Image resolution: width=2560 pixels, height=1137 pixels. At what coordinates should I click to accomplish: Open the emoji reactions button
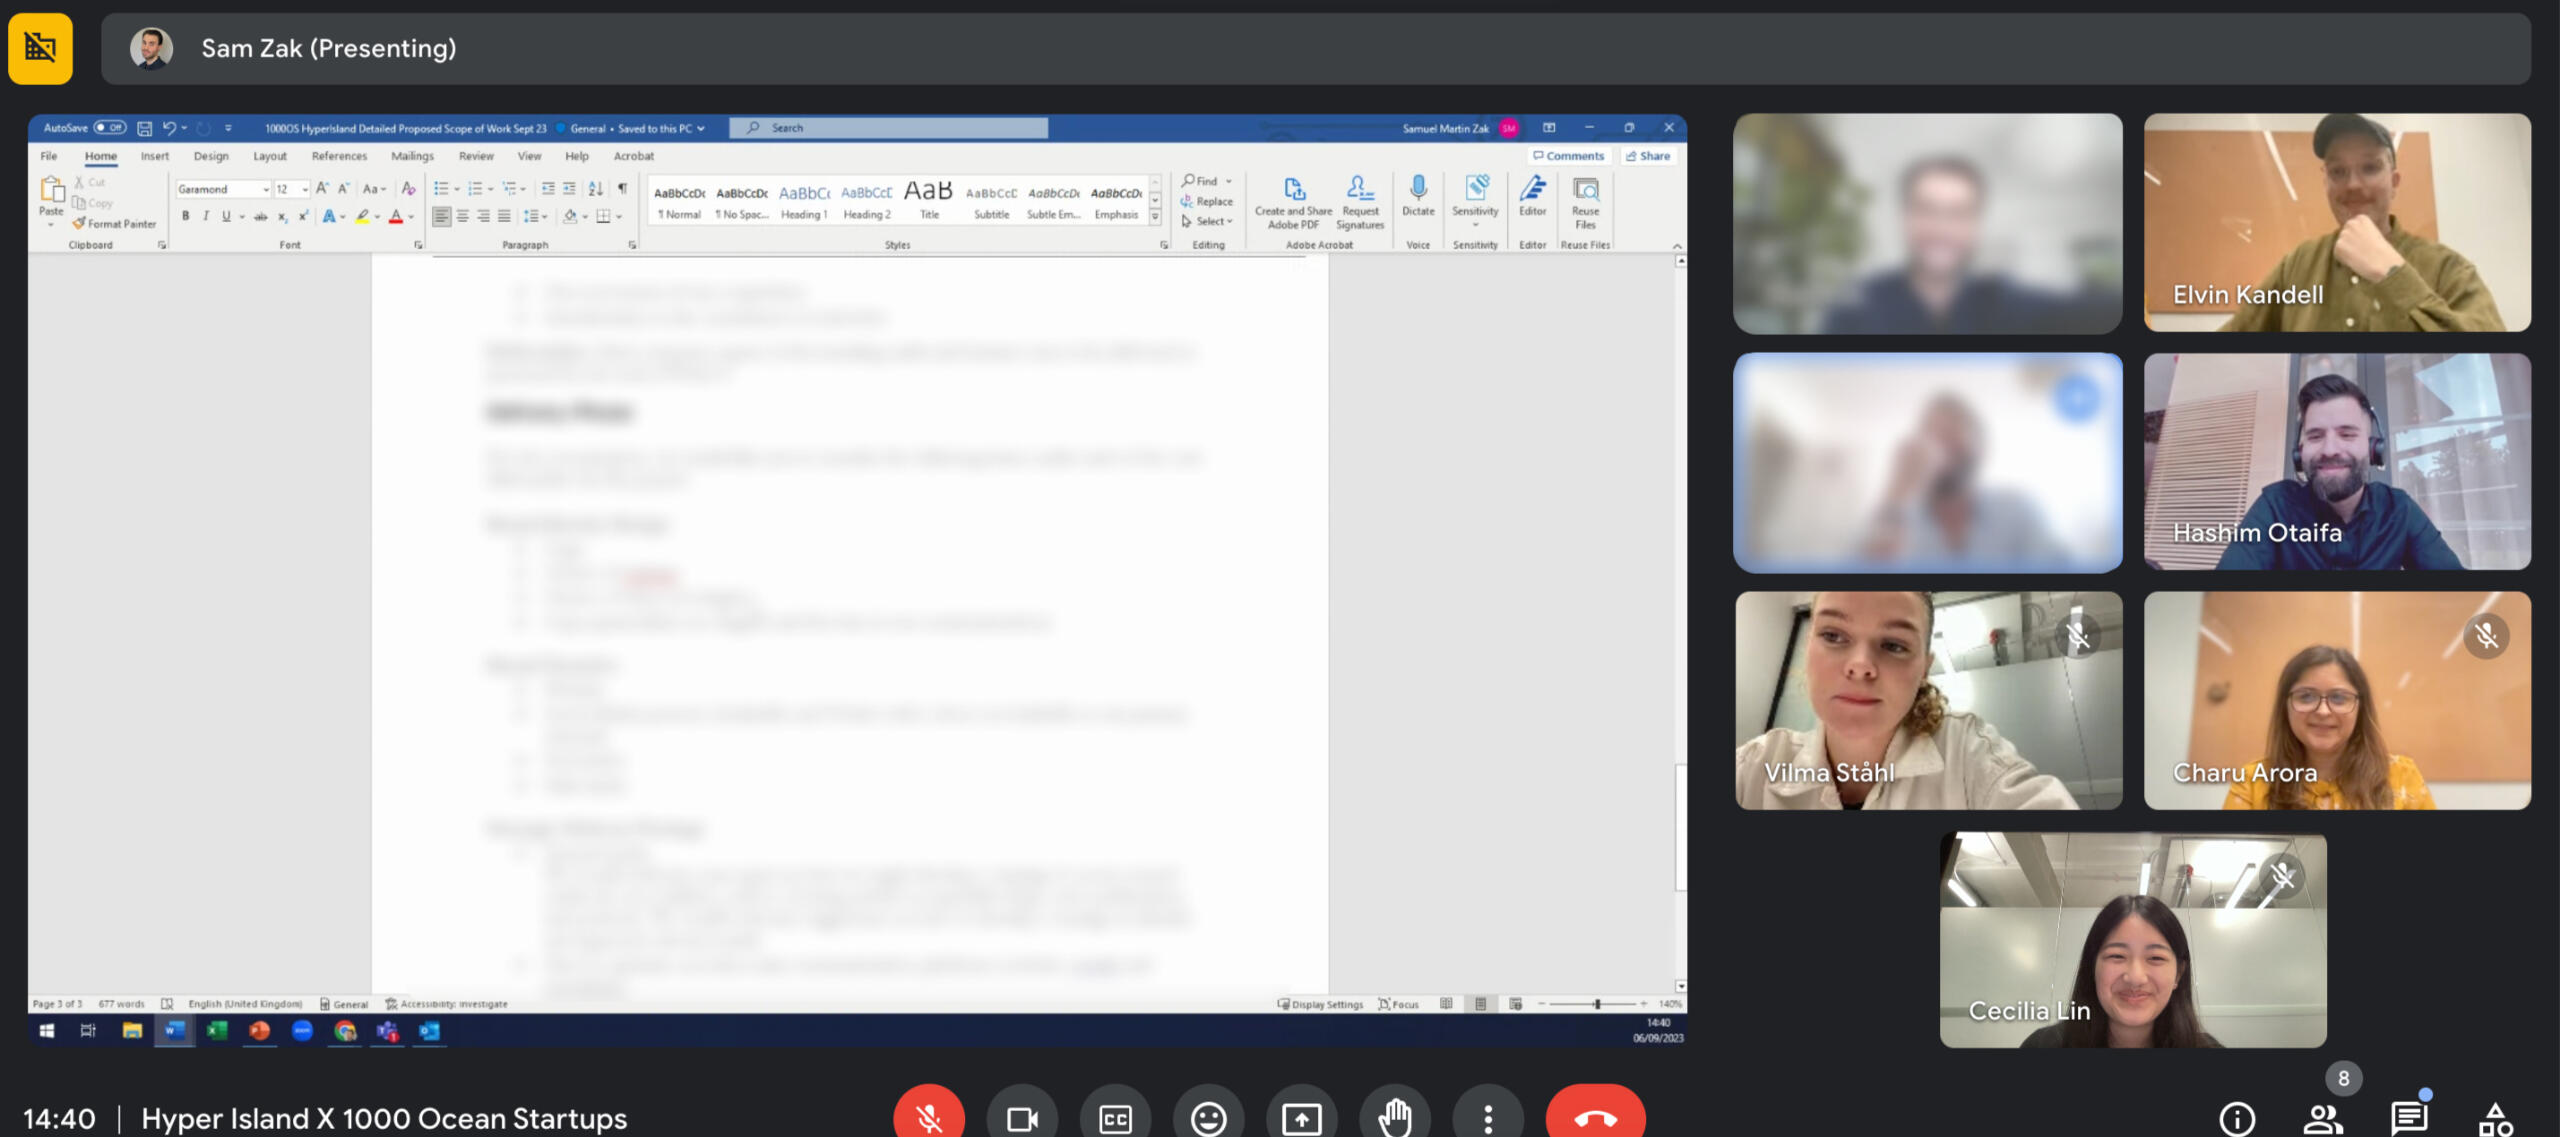pyautogui.click(x=1208, y=1118)
